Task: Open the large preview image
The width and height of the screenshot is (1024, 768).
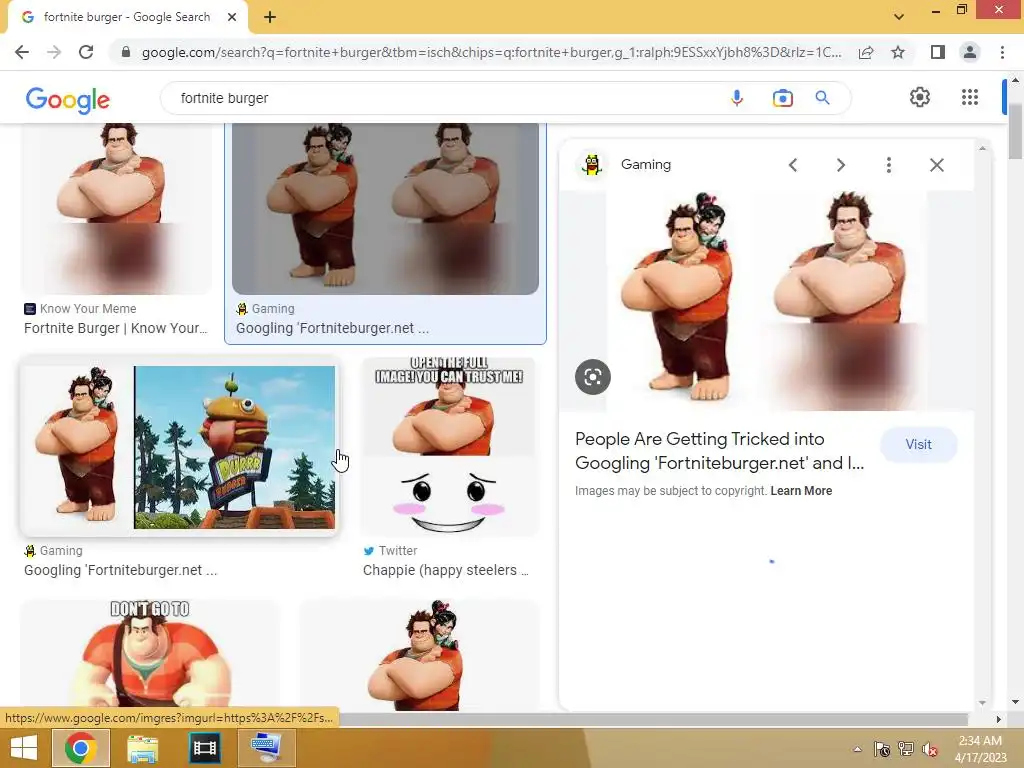Action: tap(766, 301)
